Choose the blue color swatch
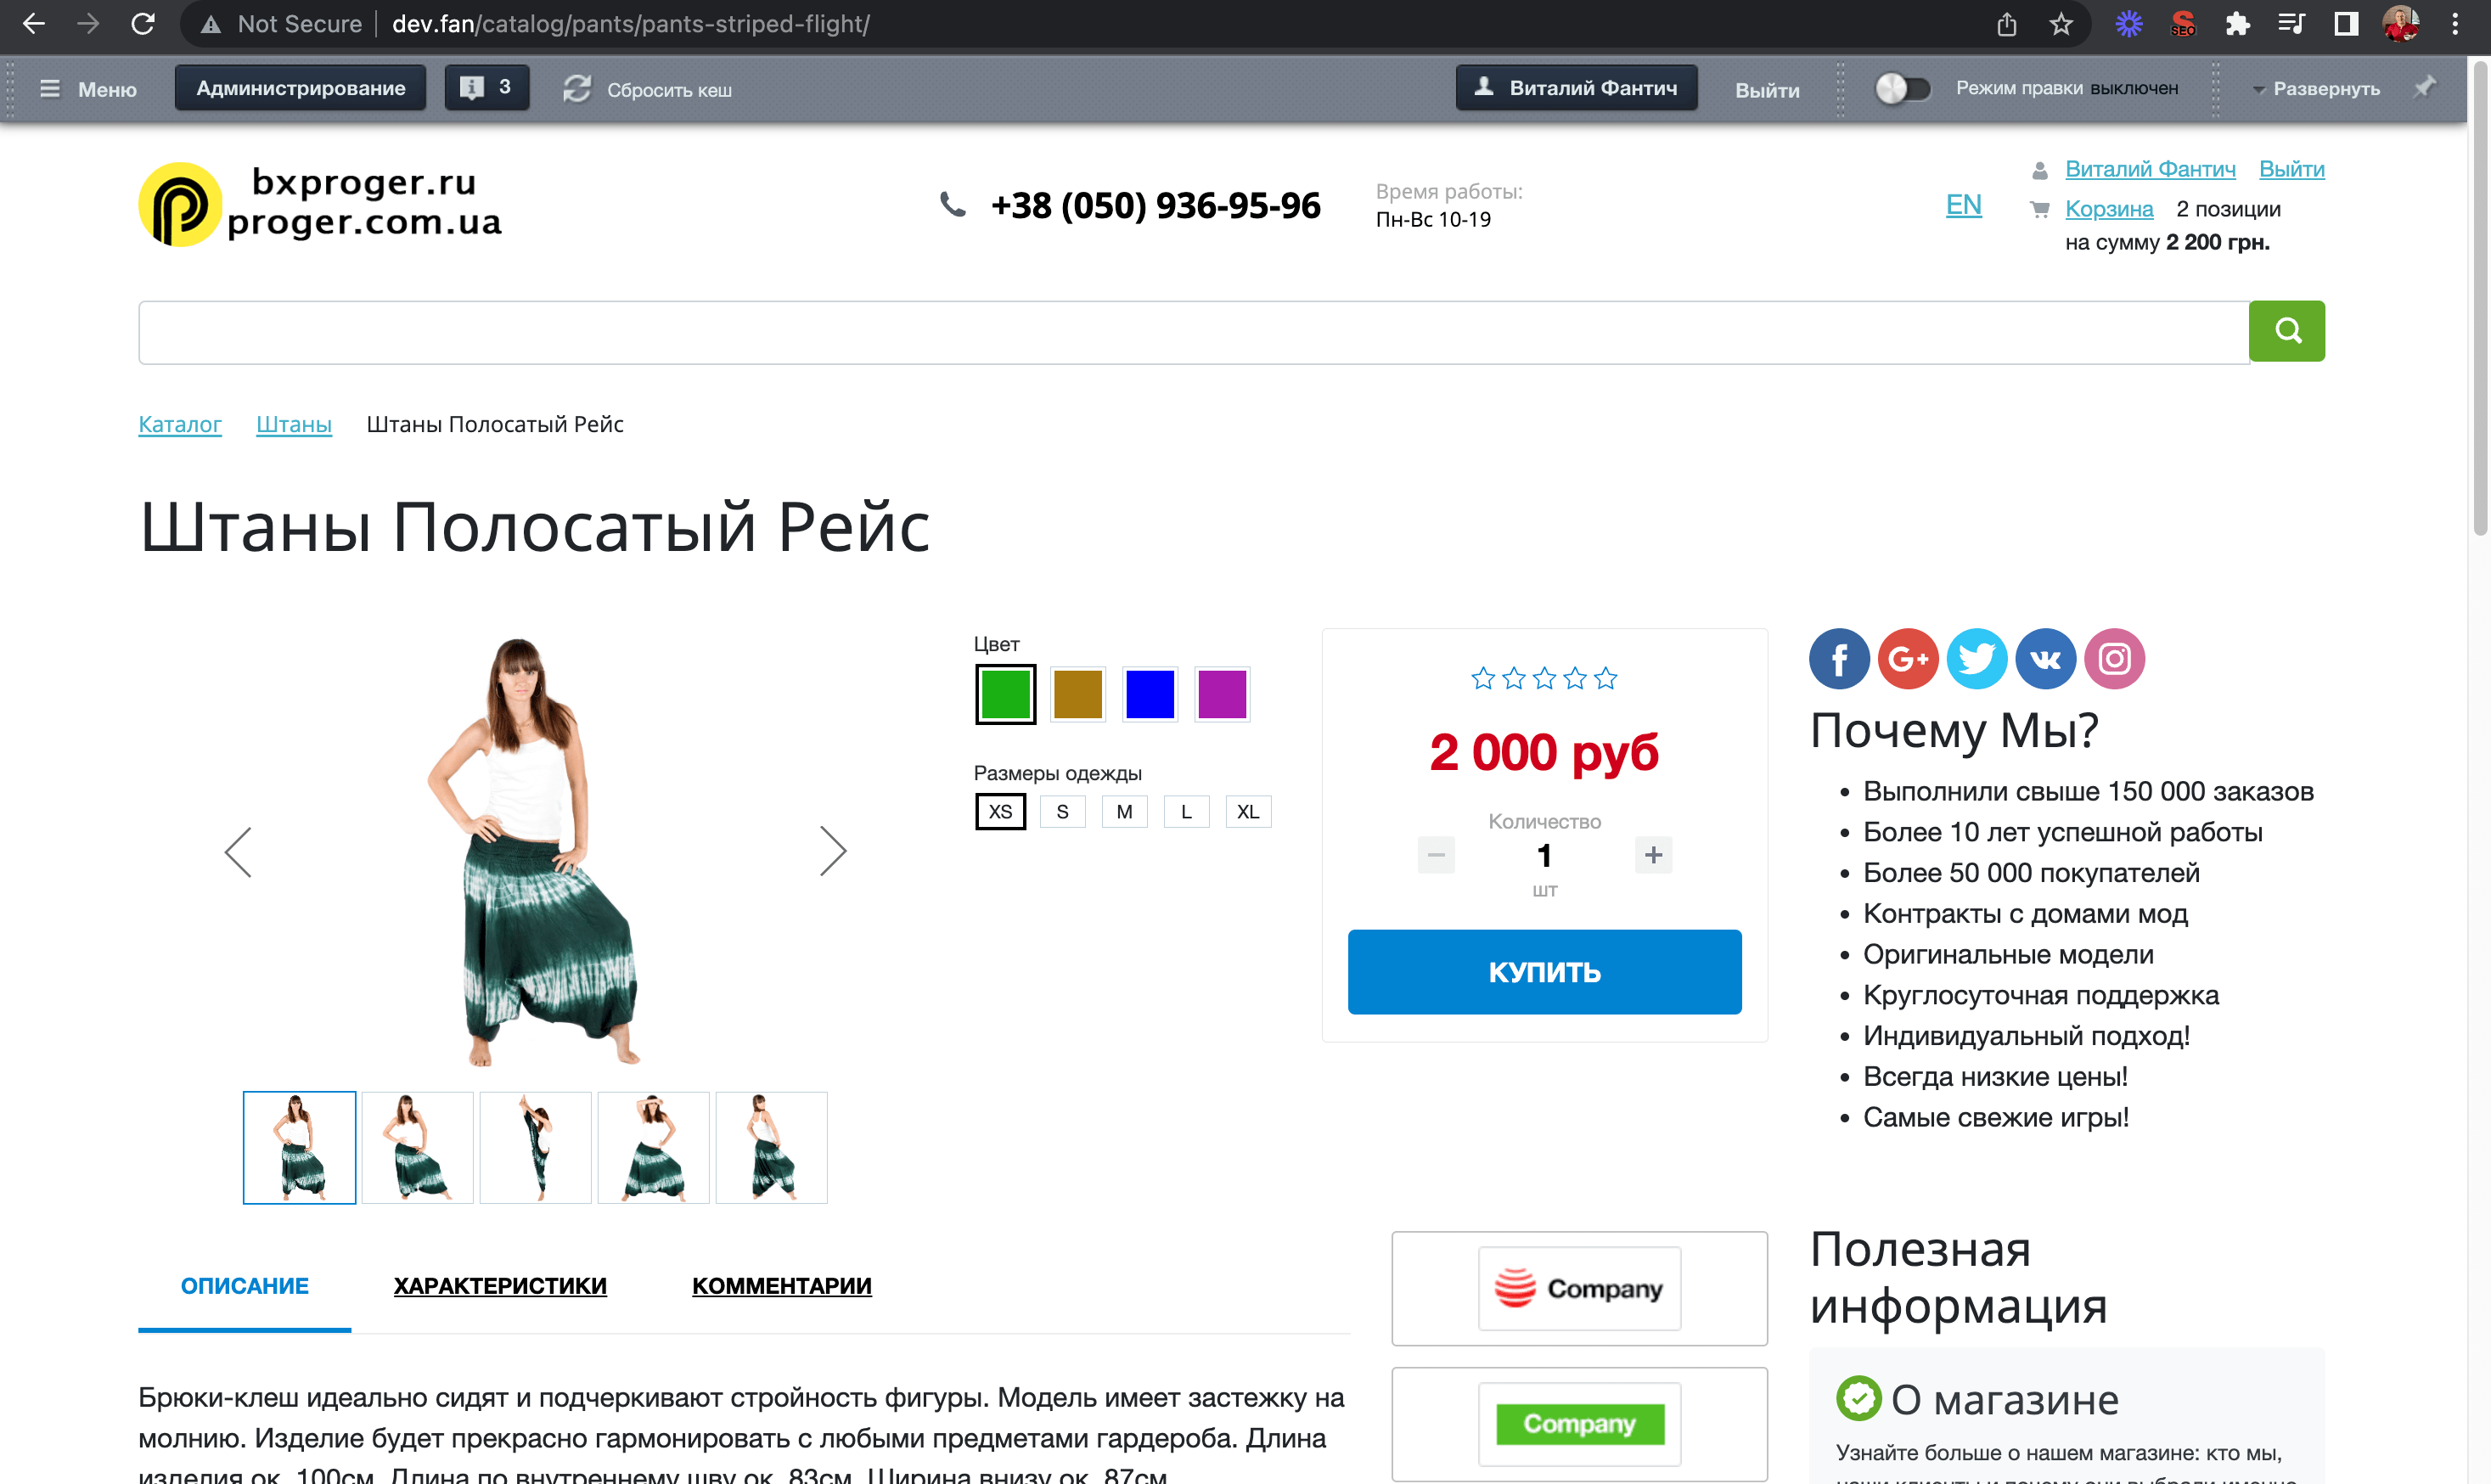The height and width of the screenshot is (1484, 2491). point(1150,693)
